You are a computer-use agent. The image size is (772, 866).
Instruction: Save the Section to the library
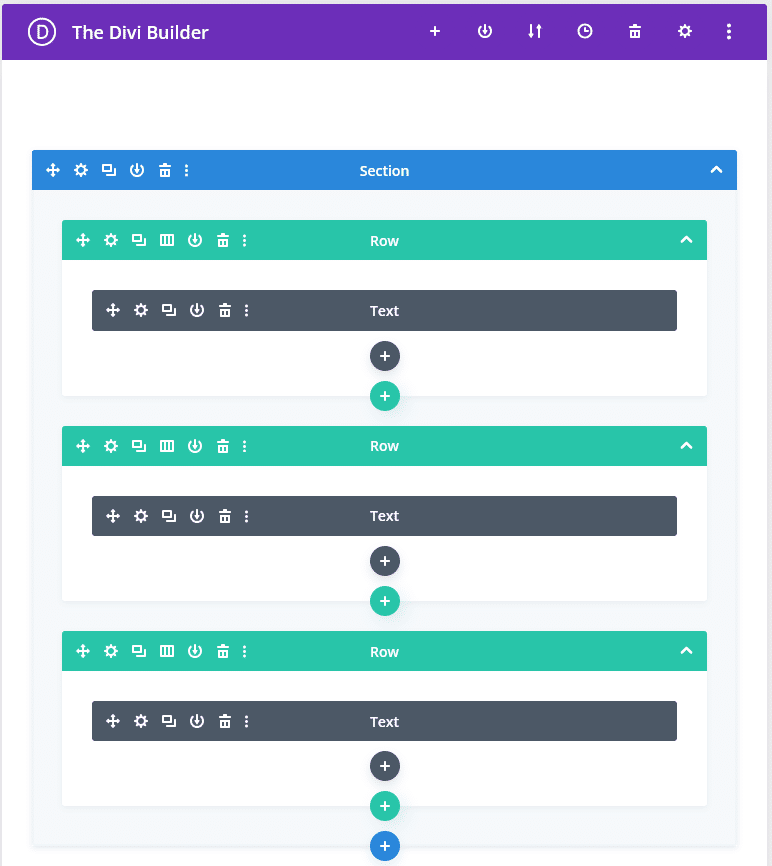(137, 170)
